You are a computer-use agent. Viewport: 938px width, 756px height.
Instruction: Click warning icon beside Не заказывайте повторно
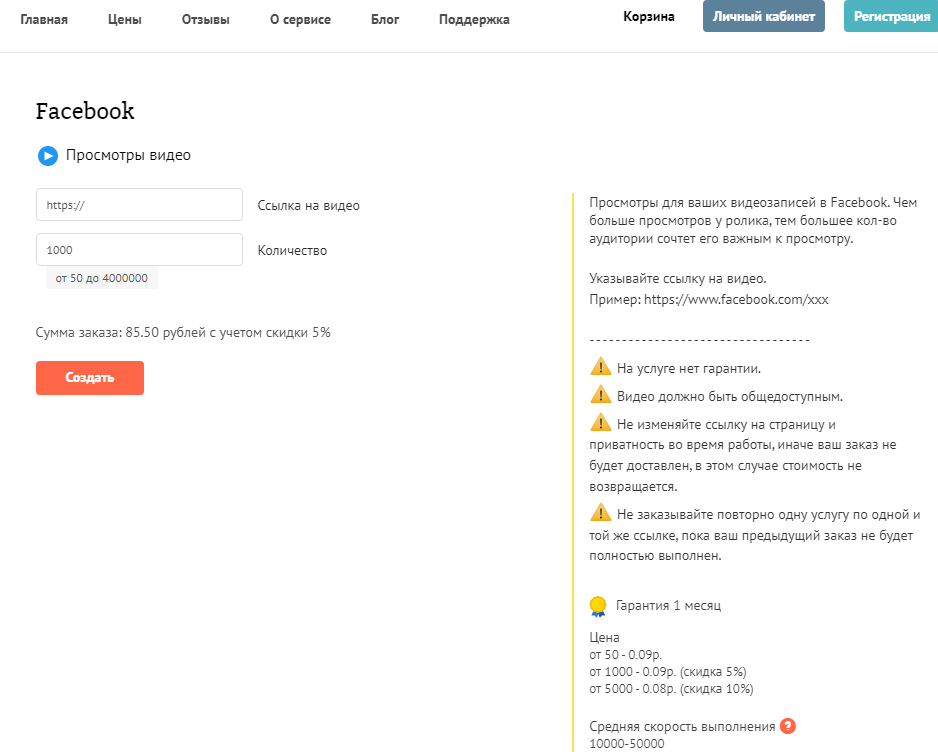[601, 512]
